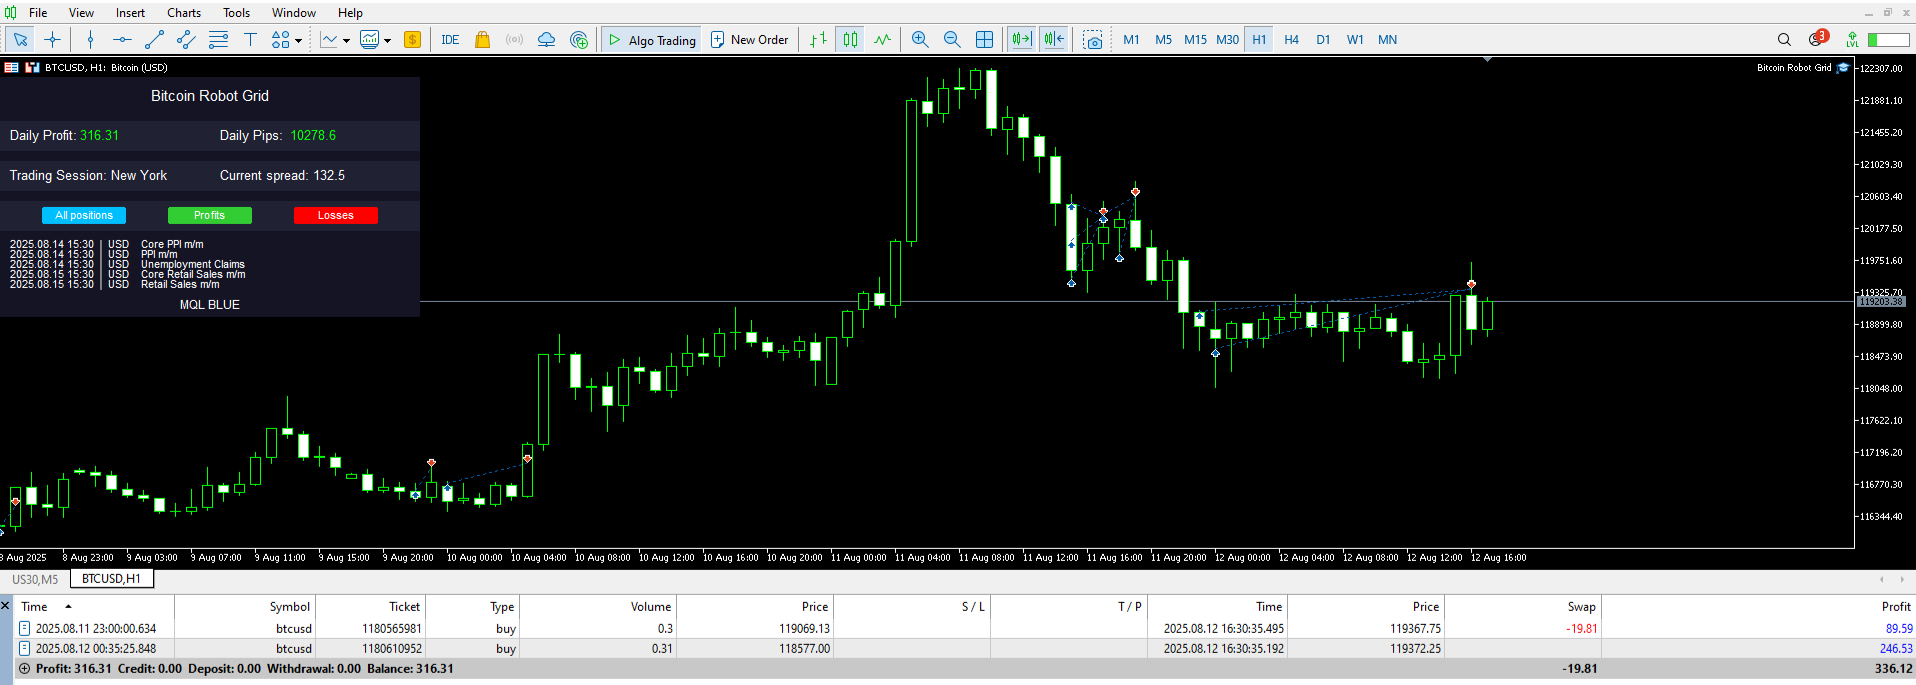The height and width of the screenshot is (685, 1916).
Task: Select the text label tool
Action: click(250, 40)
